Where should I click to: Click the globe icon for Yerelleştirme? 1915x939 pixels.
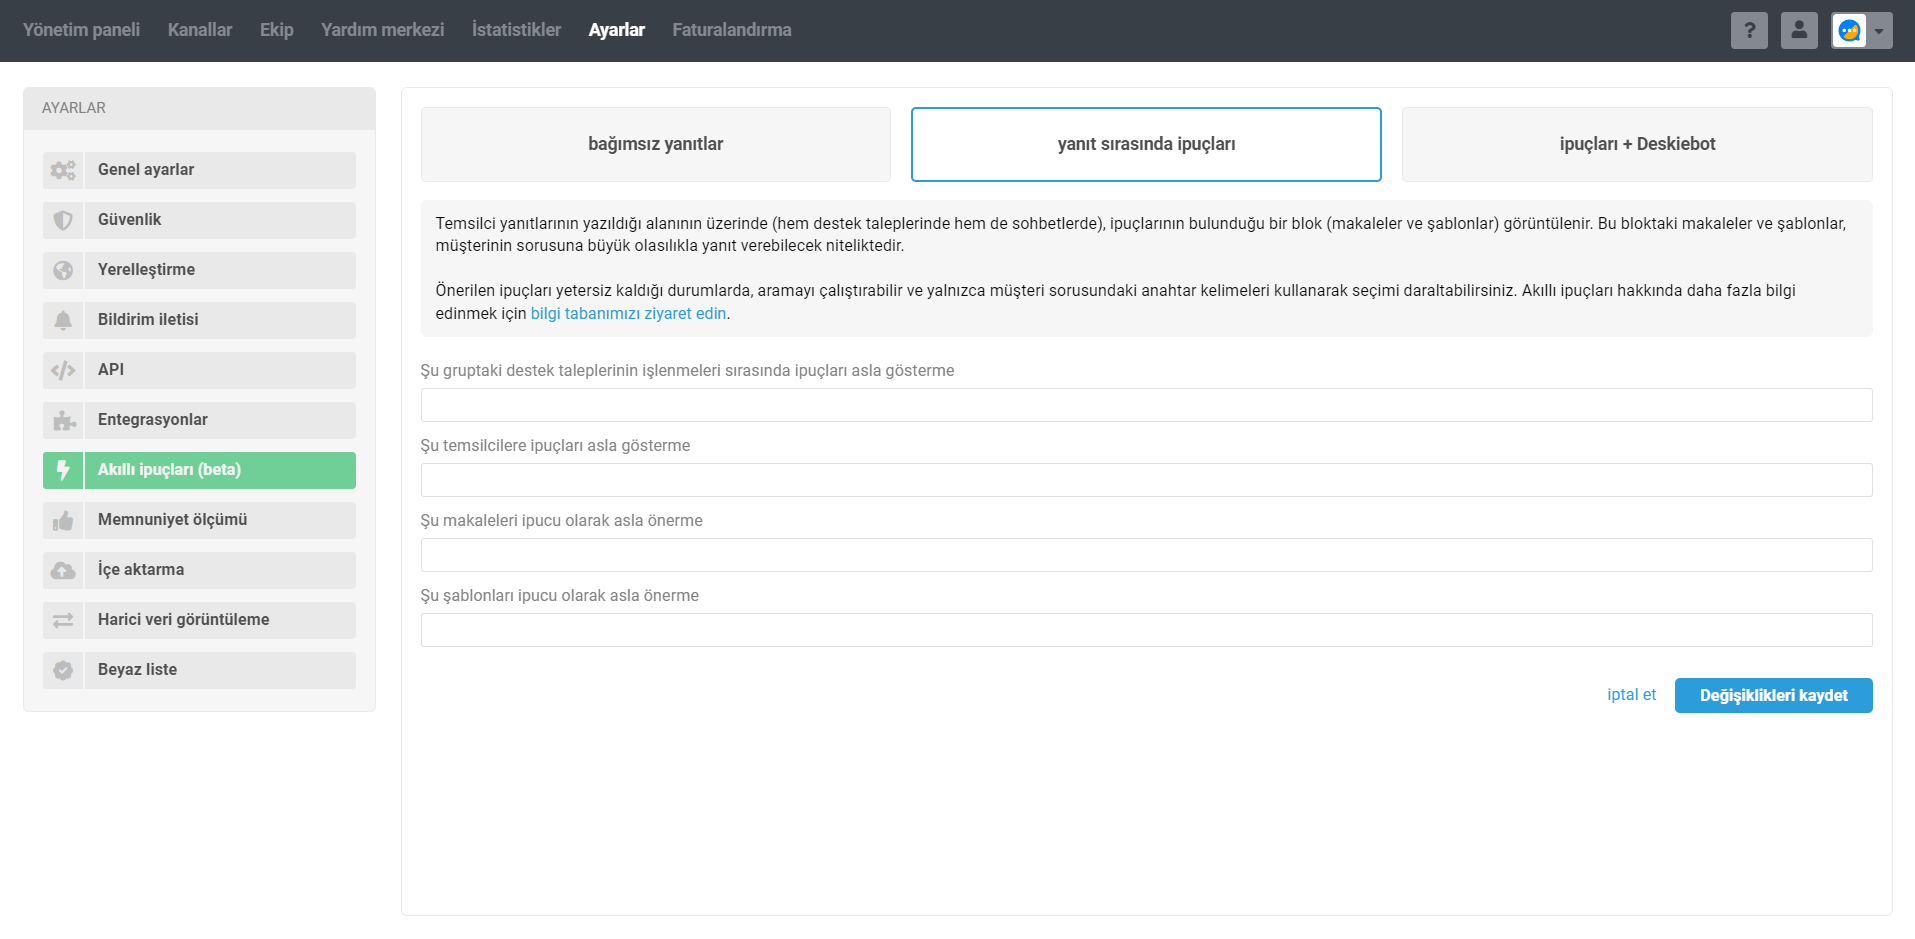coord(63,270)
